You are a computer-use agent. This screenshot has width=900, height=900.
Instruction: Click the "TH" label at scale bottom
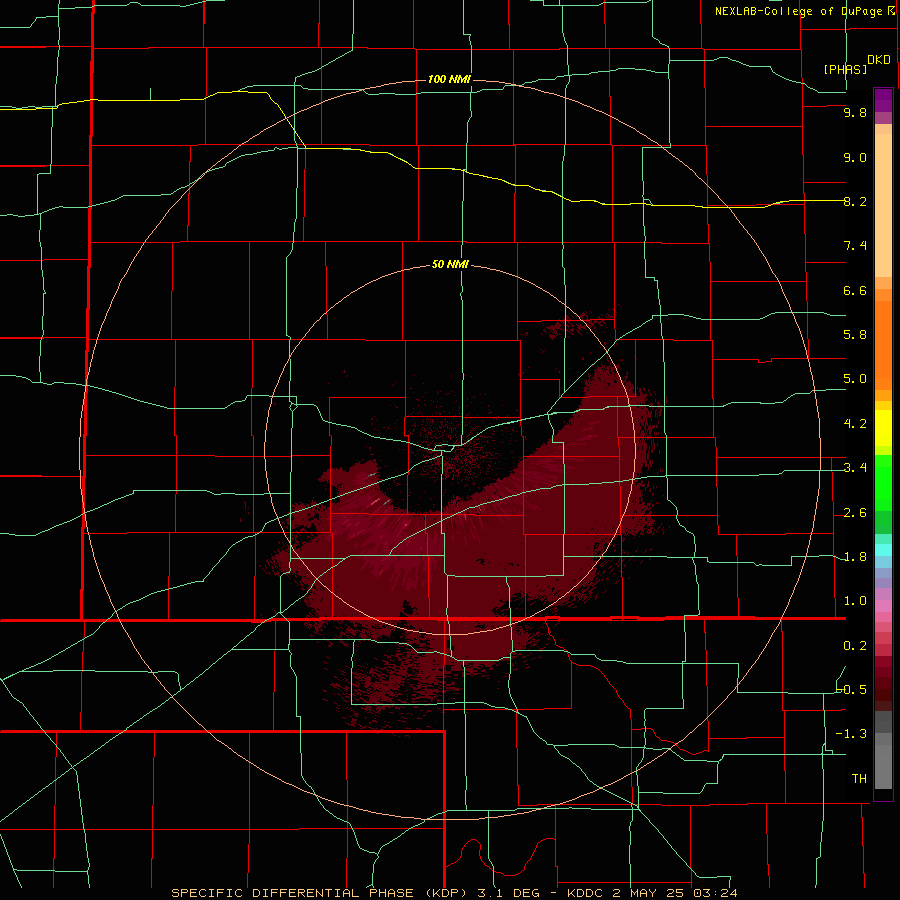859,779
